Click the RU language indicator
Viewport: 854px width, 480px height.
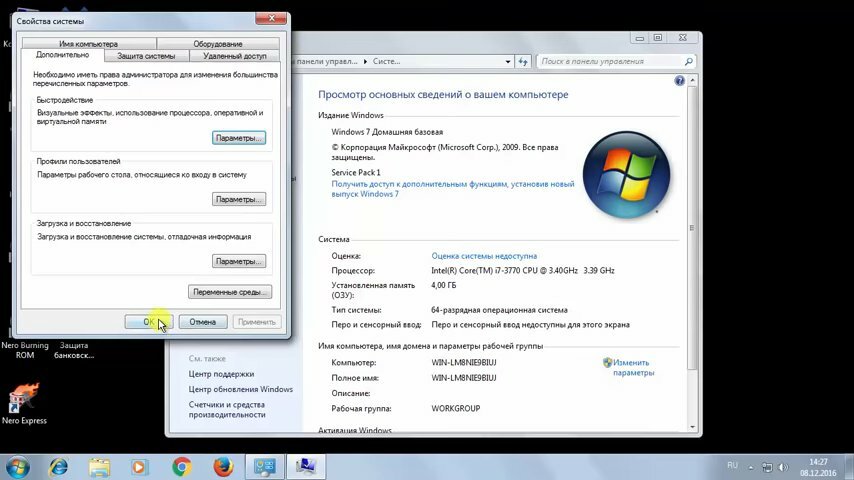[x=732, y=465]
